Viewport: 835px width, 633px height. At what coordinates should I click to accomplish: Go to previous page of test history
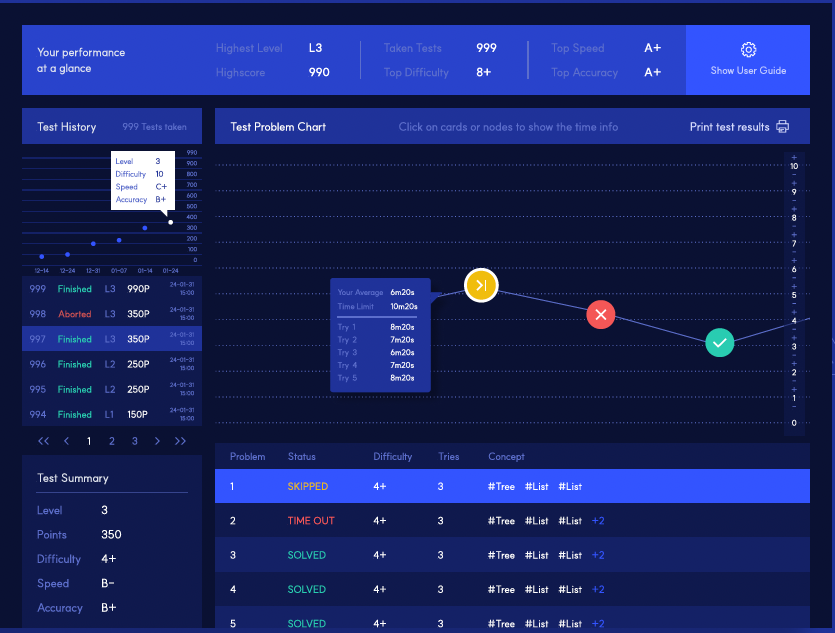pos(67,441)
